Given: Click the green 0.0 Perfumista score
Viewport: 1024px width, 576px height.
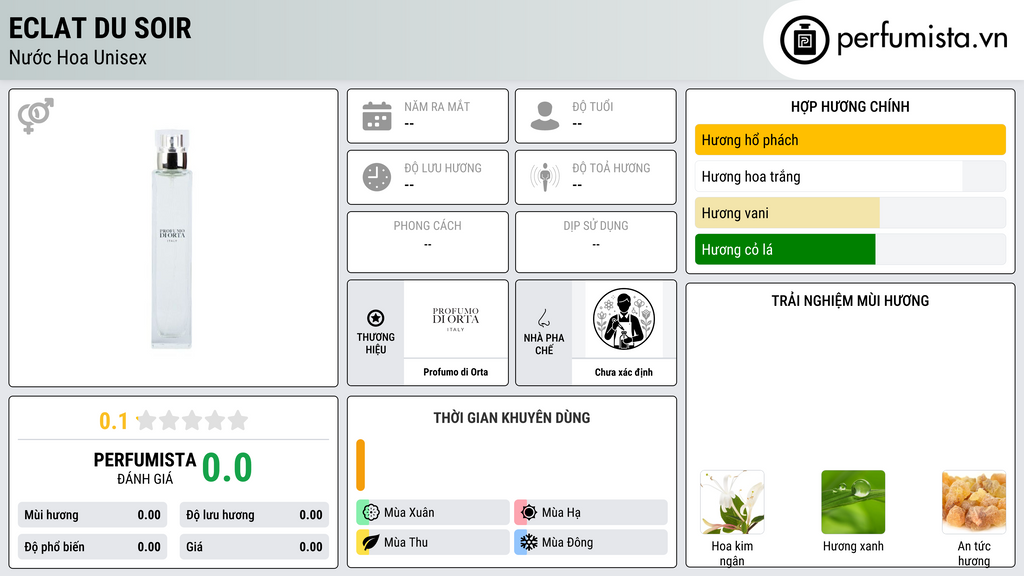Looking at the screenshot, I should pyautogui.click(x=227, y=468).
